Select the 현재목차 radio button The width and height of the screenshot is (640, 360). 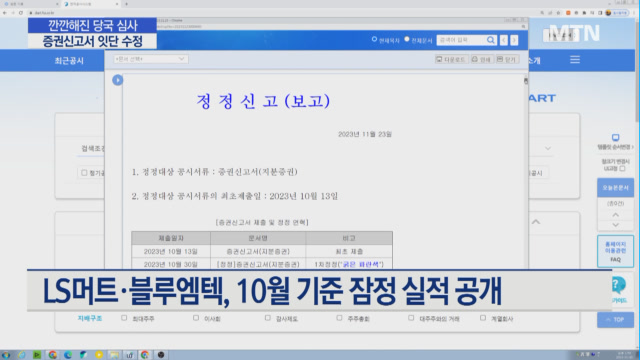pyautogui.click(x=374, y=39)
